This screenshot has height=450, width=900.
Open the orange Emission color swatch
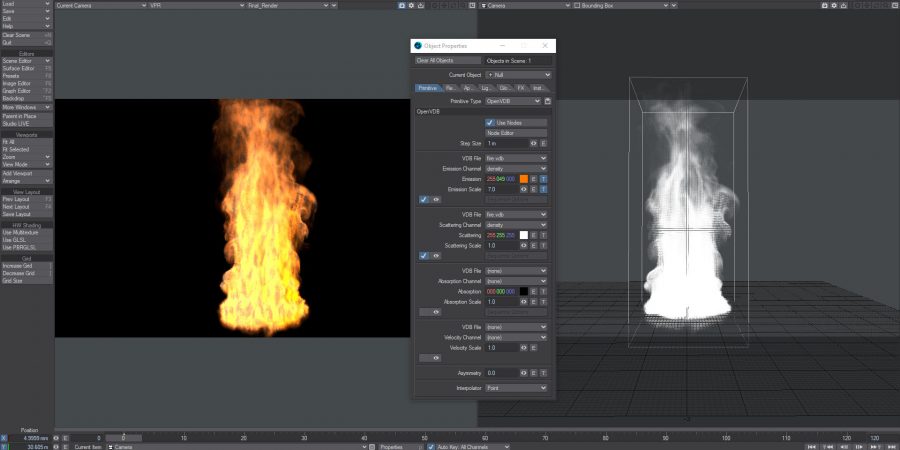pyautogui.click(x=523, y=178)
